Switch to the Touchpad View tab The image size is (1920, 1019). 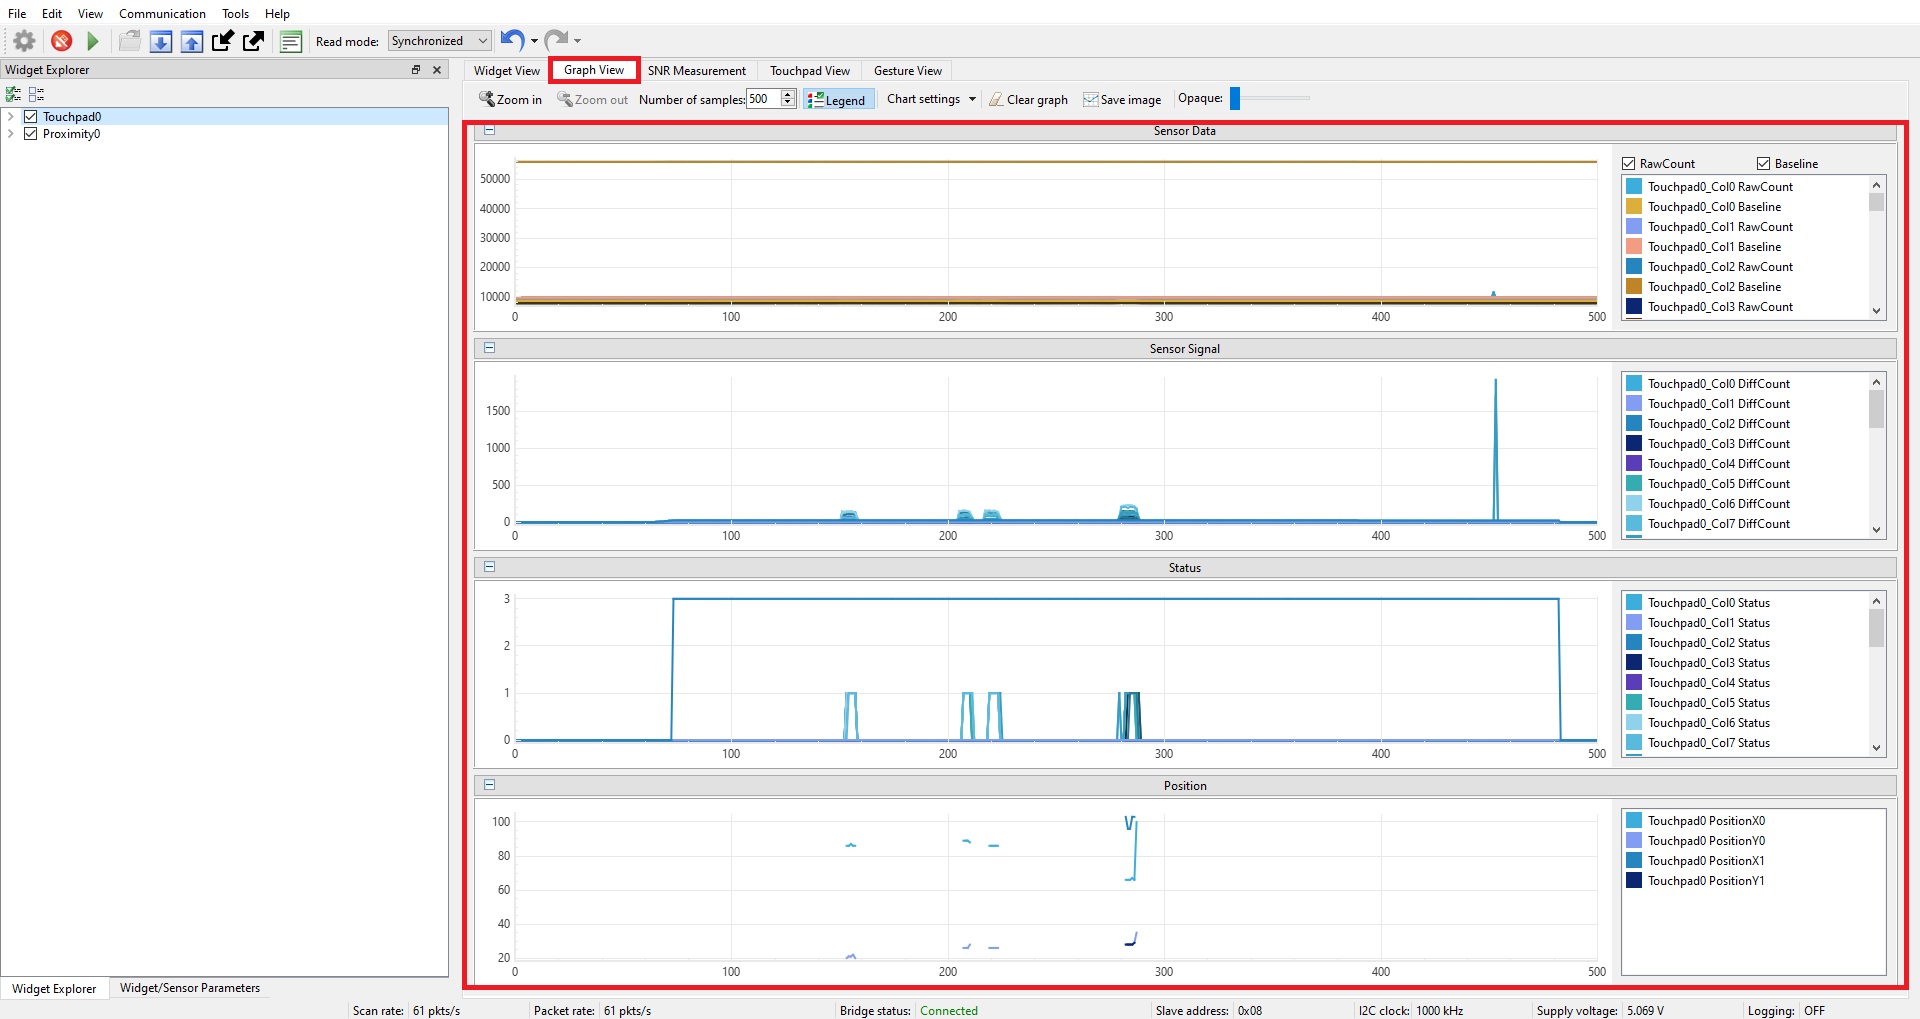[810, 71]
